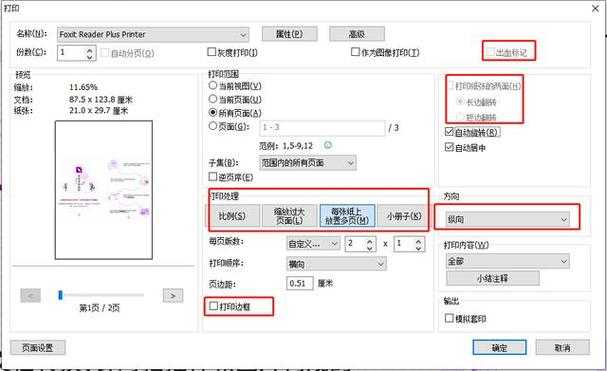Click rows stepper showing 1
Viewport: 607px width, 371px height.
pyautogui.click(x=409, y=244)
